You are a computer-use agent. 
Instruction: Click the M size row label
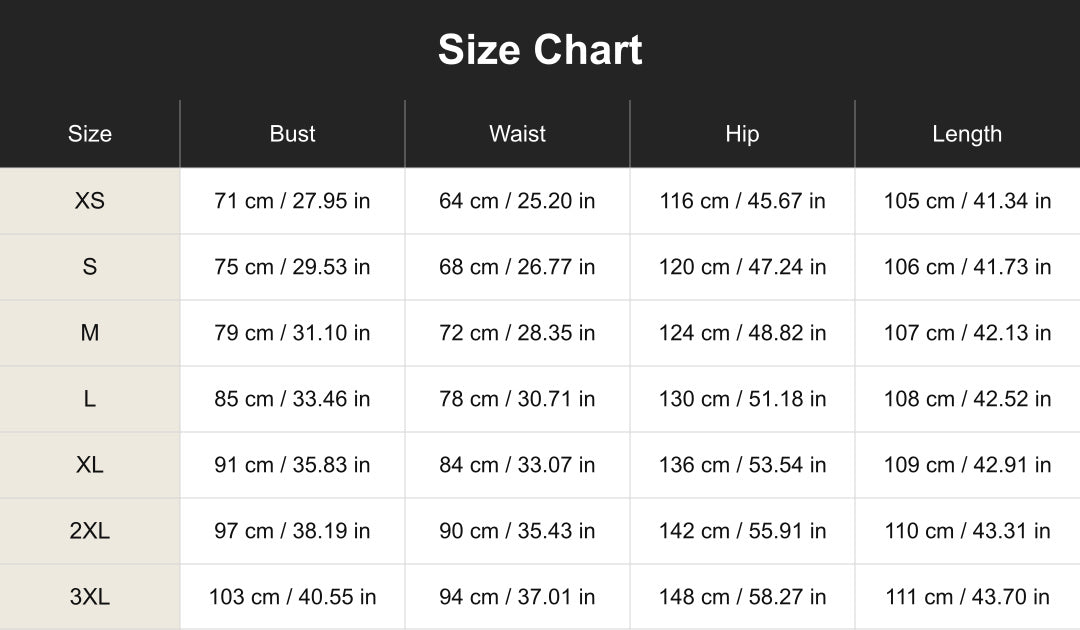pos(90,333)
